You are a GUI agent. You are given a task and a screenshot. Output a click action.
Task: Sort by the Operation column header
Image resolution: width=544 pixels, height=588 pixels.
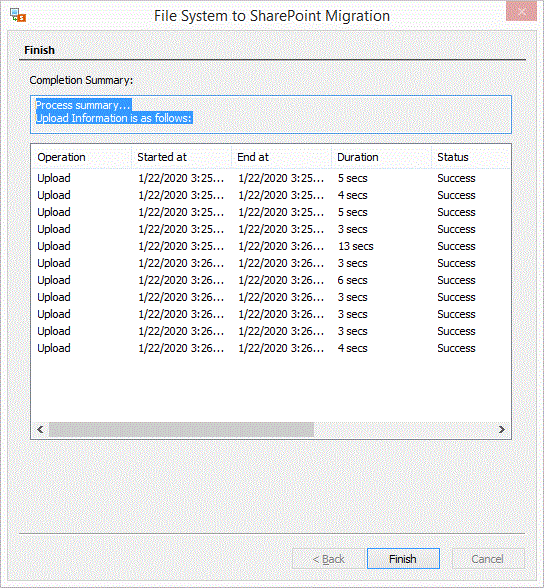[x=81, y=157]
